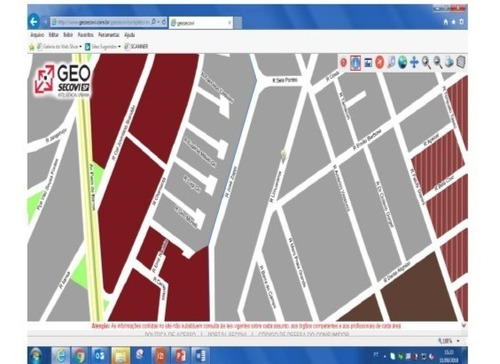Click the add to favorites bar star icon

click(32, 47)
